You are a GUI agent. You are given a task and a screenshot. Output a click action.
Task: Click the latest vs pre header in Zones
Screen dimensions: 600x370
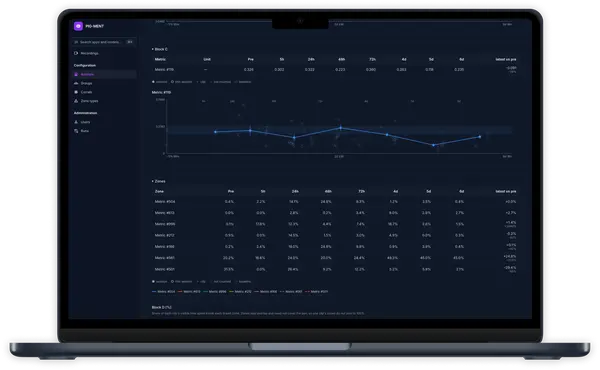(505, 191)
